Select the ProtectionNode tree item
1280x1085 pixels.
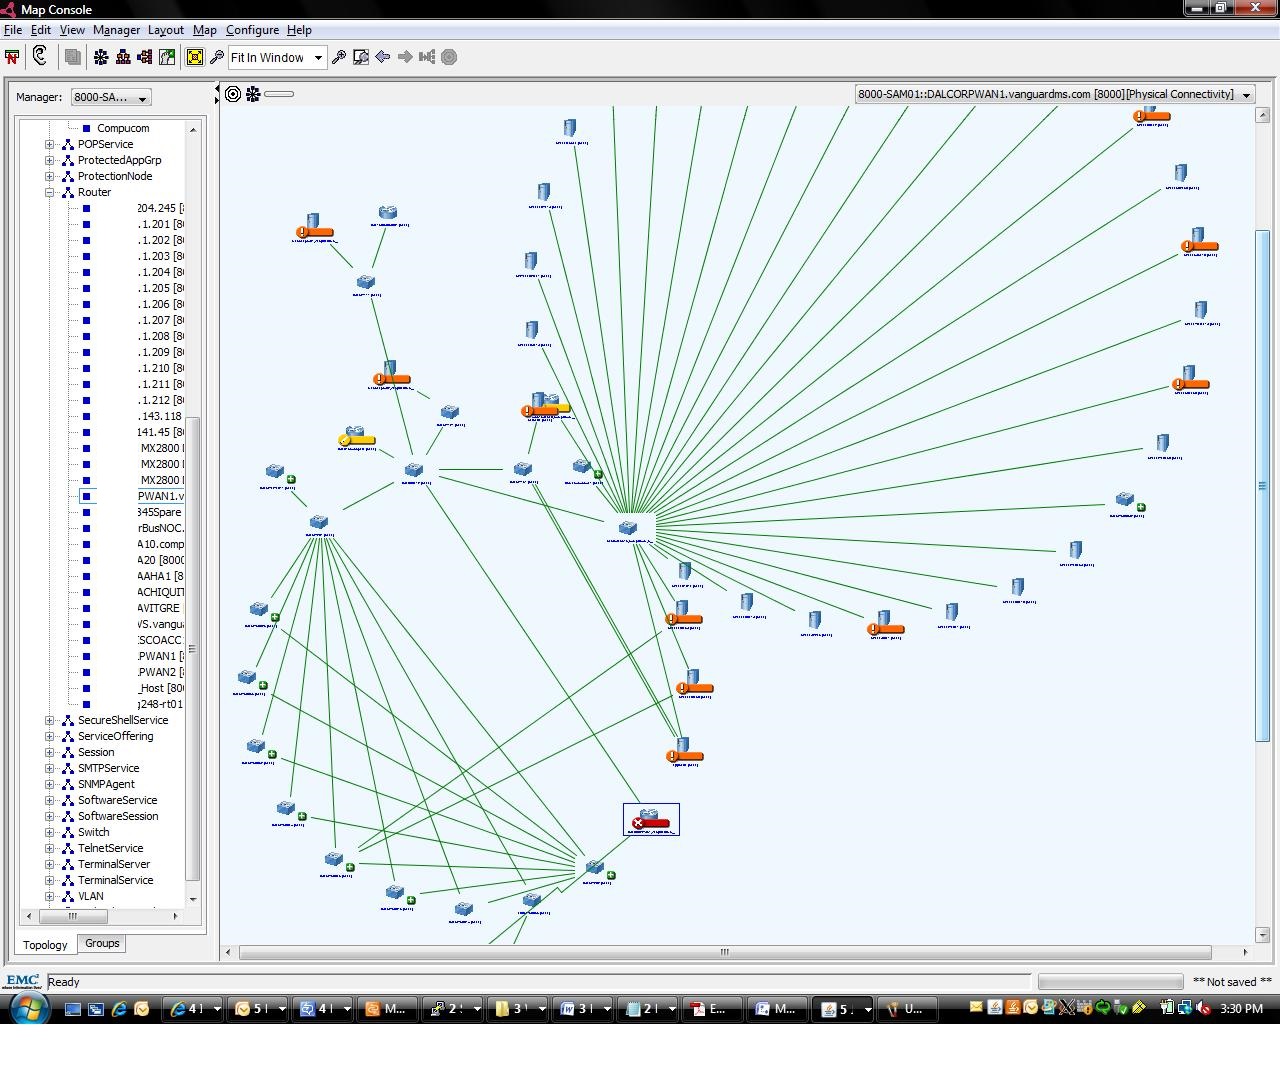pyautogui.click(x=115, y=176)
